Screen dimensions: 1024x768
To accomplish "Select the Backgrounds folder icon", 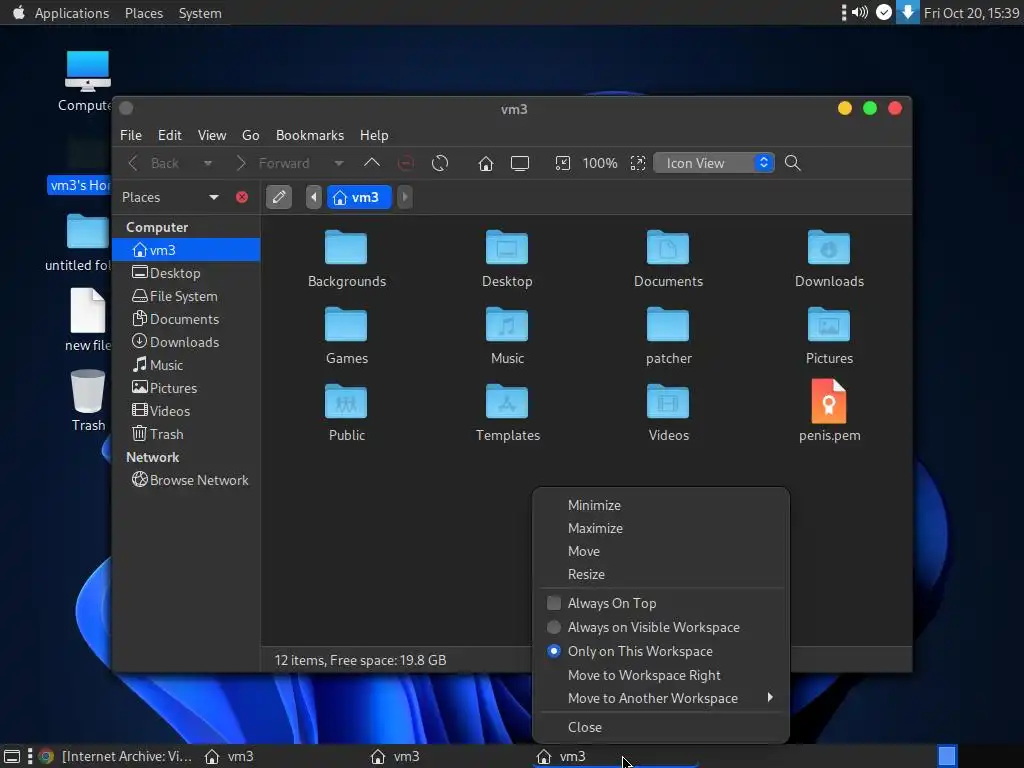I will click(x=346, y=247).
